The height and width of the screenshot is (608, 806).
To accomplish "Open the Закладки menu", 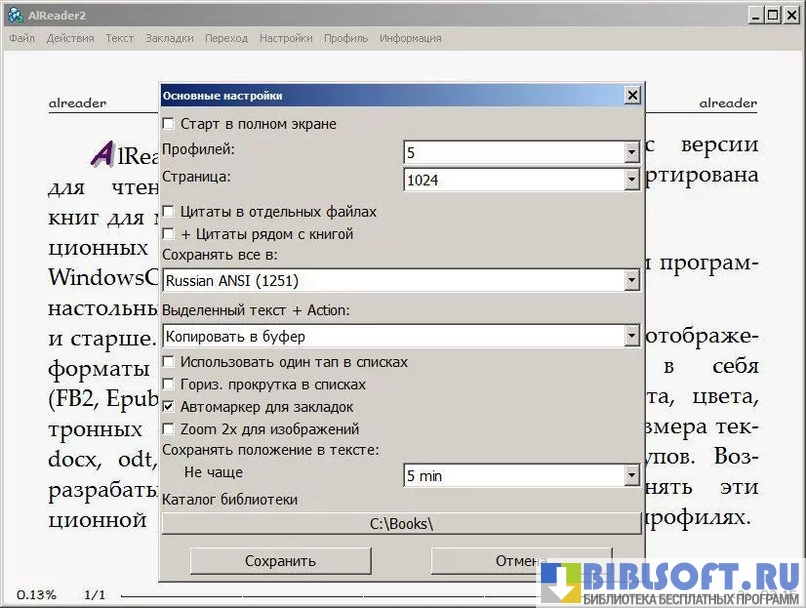I will (x=169, y=38).
